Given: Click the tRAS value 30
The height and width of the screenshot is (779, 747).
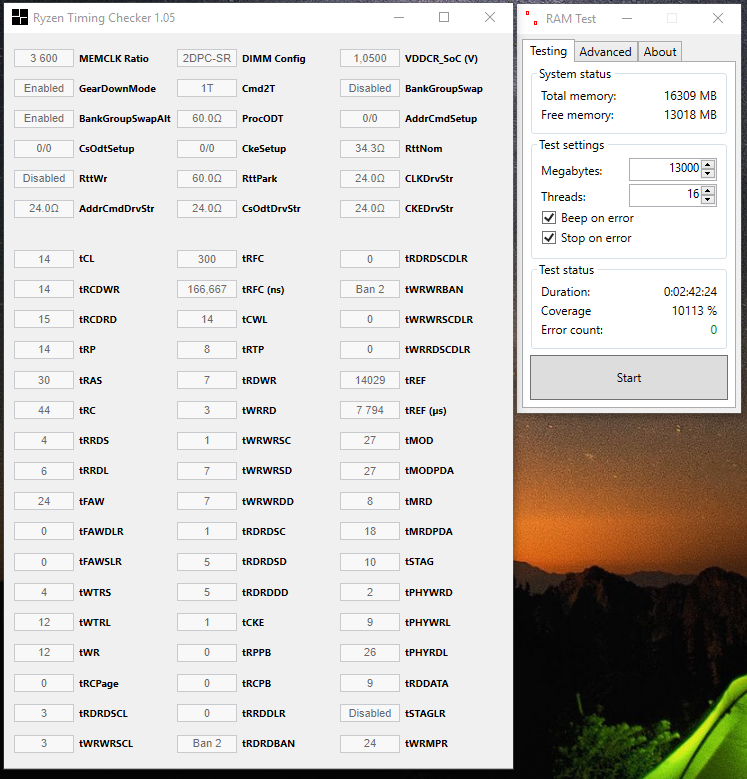Looking at the screenshot, I should point(44,380).
